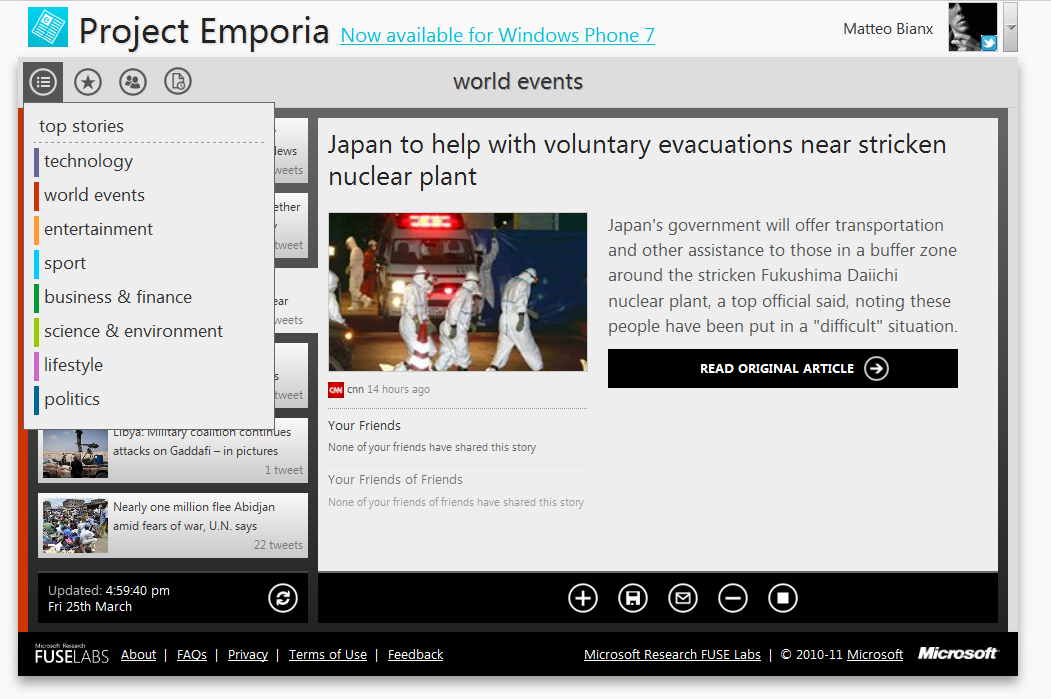Click the Project Emporia title text

coord(204,31)
